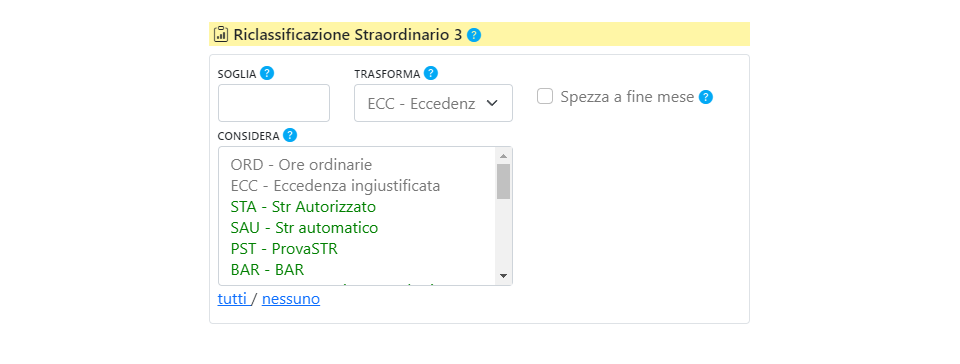960x364 pixels.
Task: Choose SAU - Str automatico in list
Action: click(x=304, y=228)
